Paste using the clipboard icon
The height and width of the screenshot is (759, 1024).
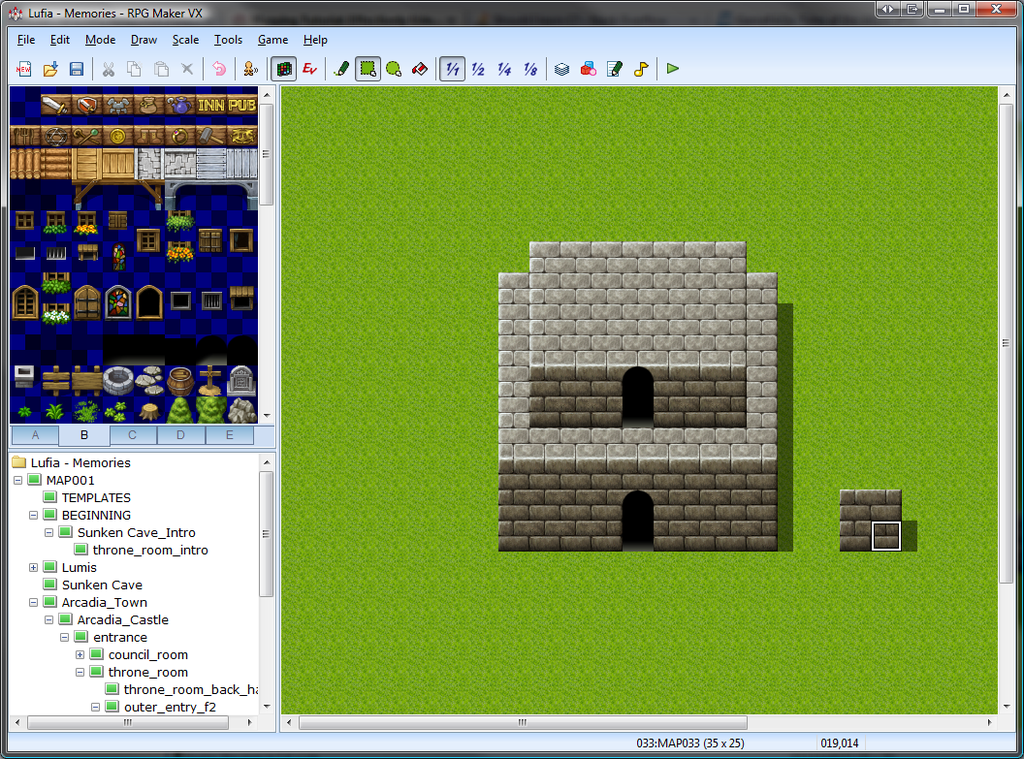pyautogui.click(x=161, y=69)
